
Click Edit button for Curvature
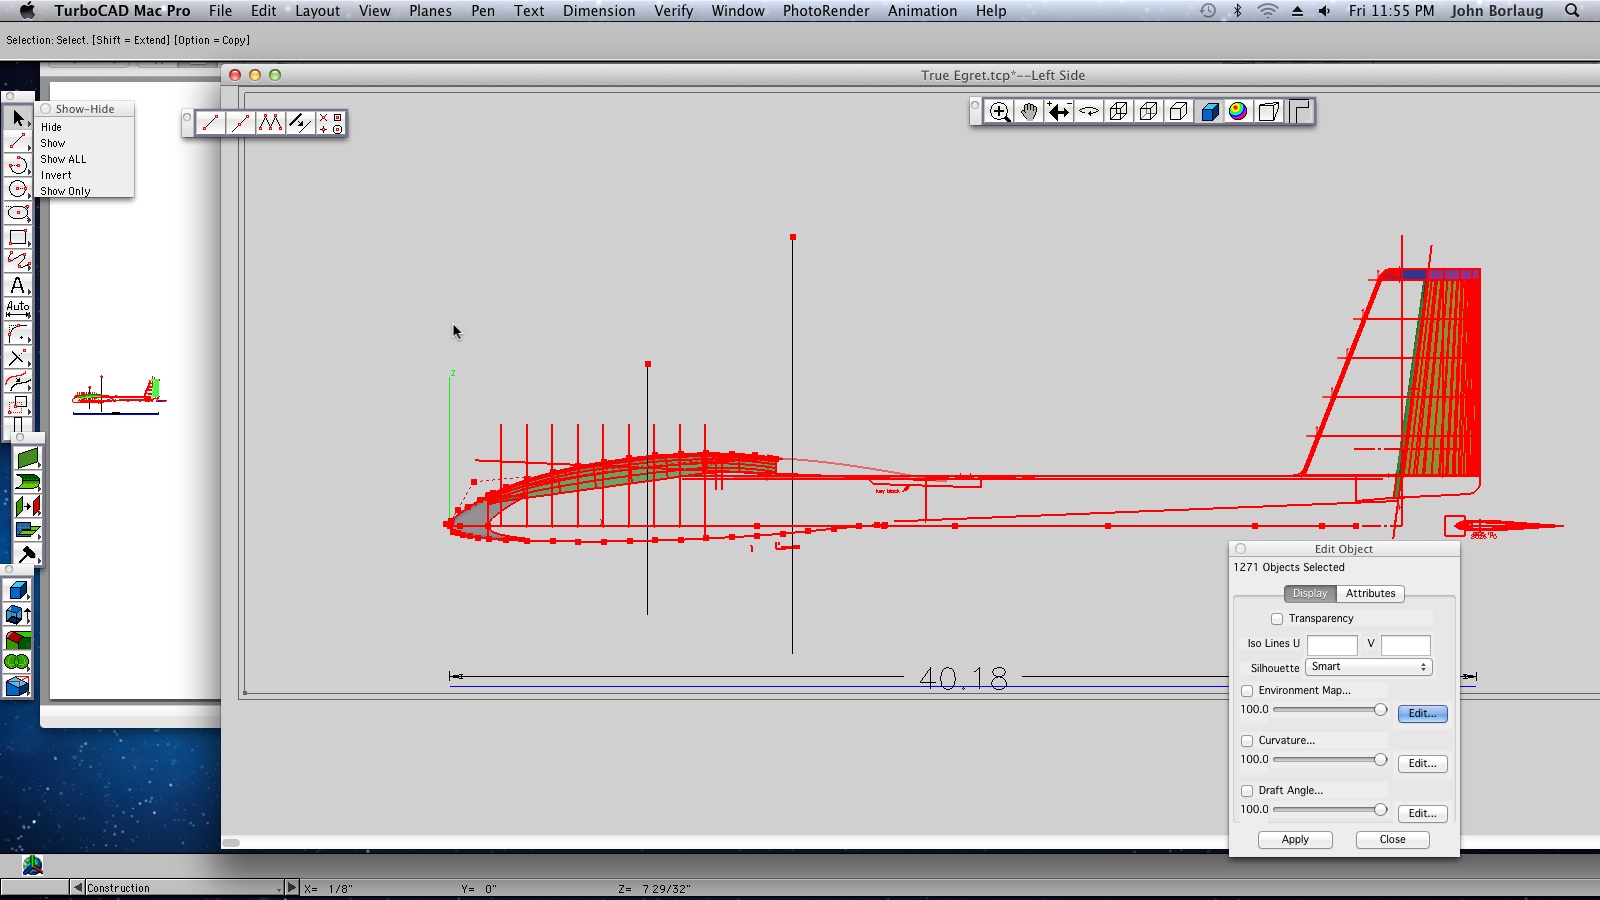tap(1422, 764)
